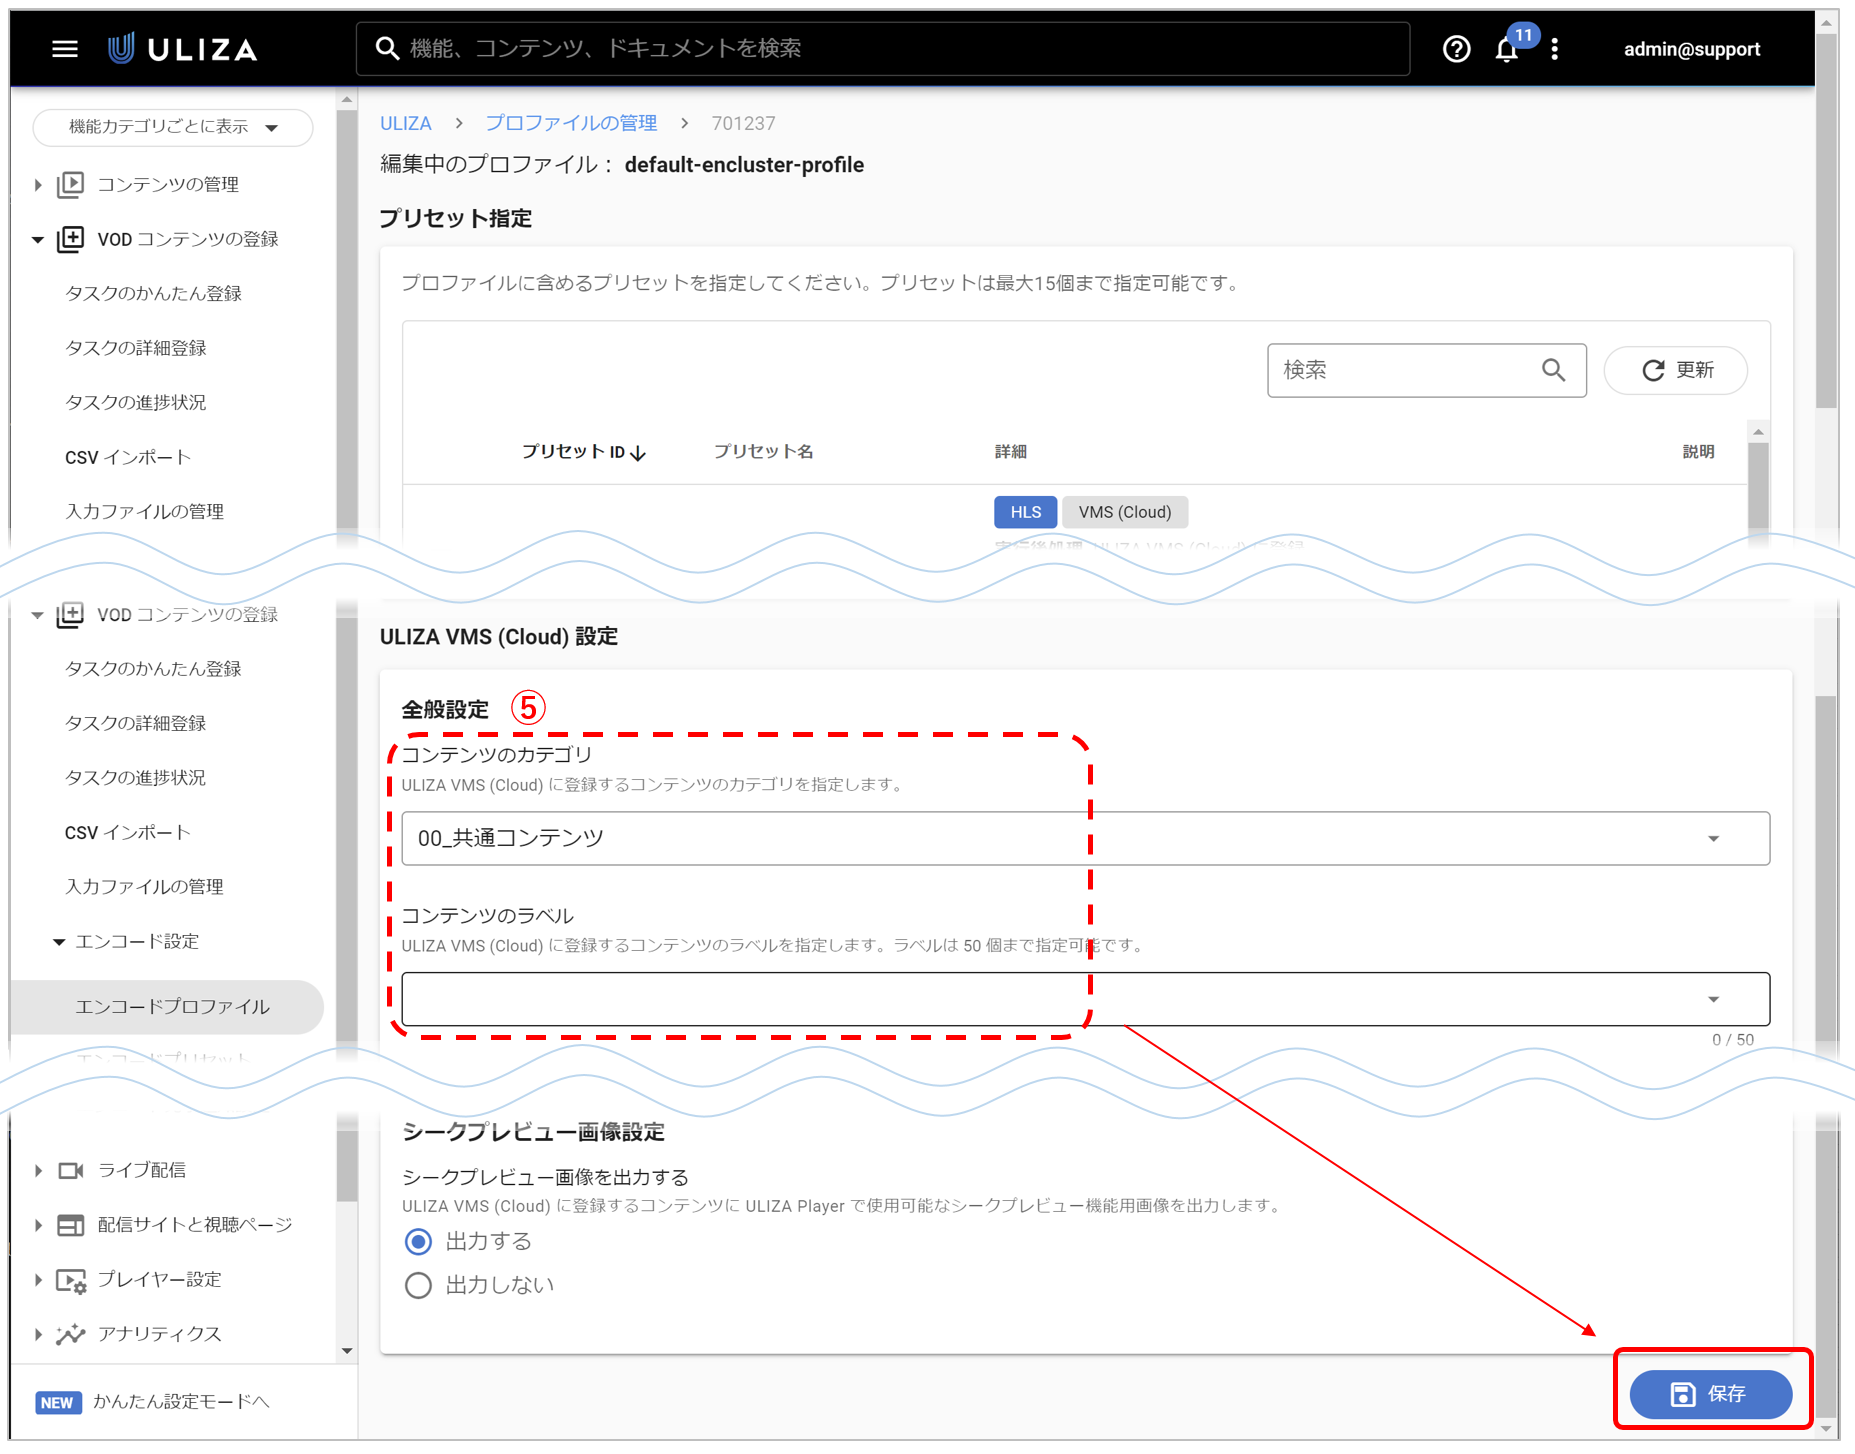Follow the ULIZA breadcrumb link
1855x1454 pixels.
[x=405, y=123]
